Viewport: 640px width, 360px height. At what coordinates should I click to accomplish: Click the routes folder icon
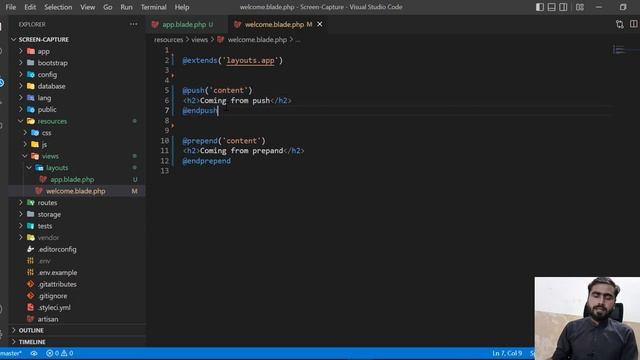(31, 202)
